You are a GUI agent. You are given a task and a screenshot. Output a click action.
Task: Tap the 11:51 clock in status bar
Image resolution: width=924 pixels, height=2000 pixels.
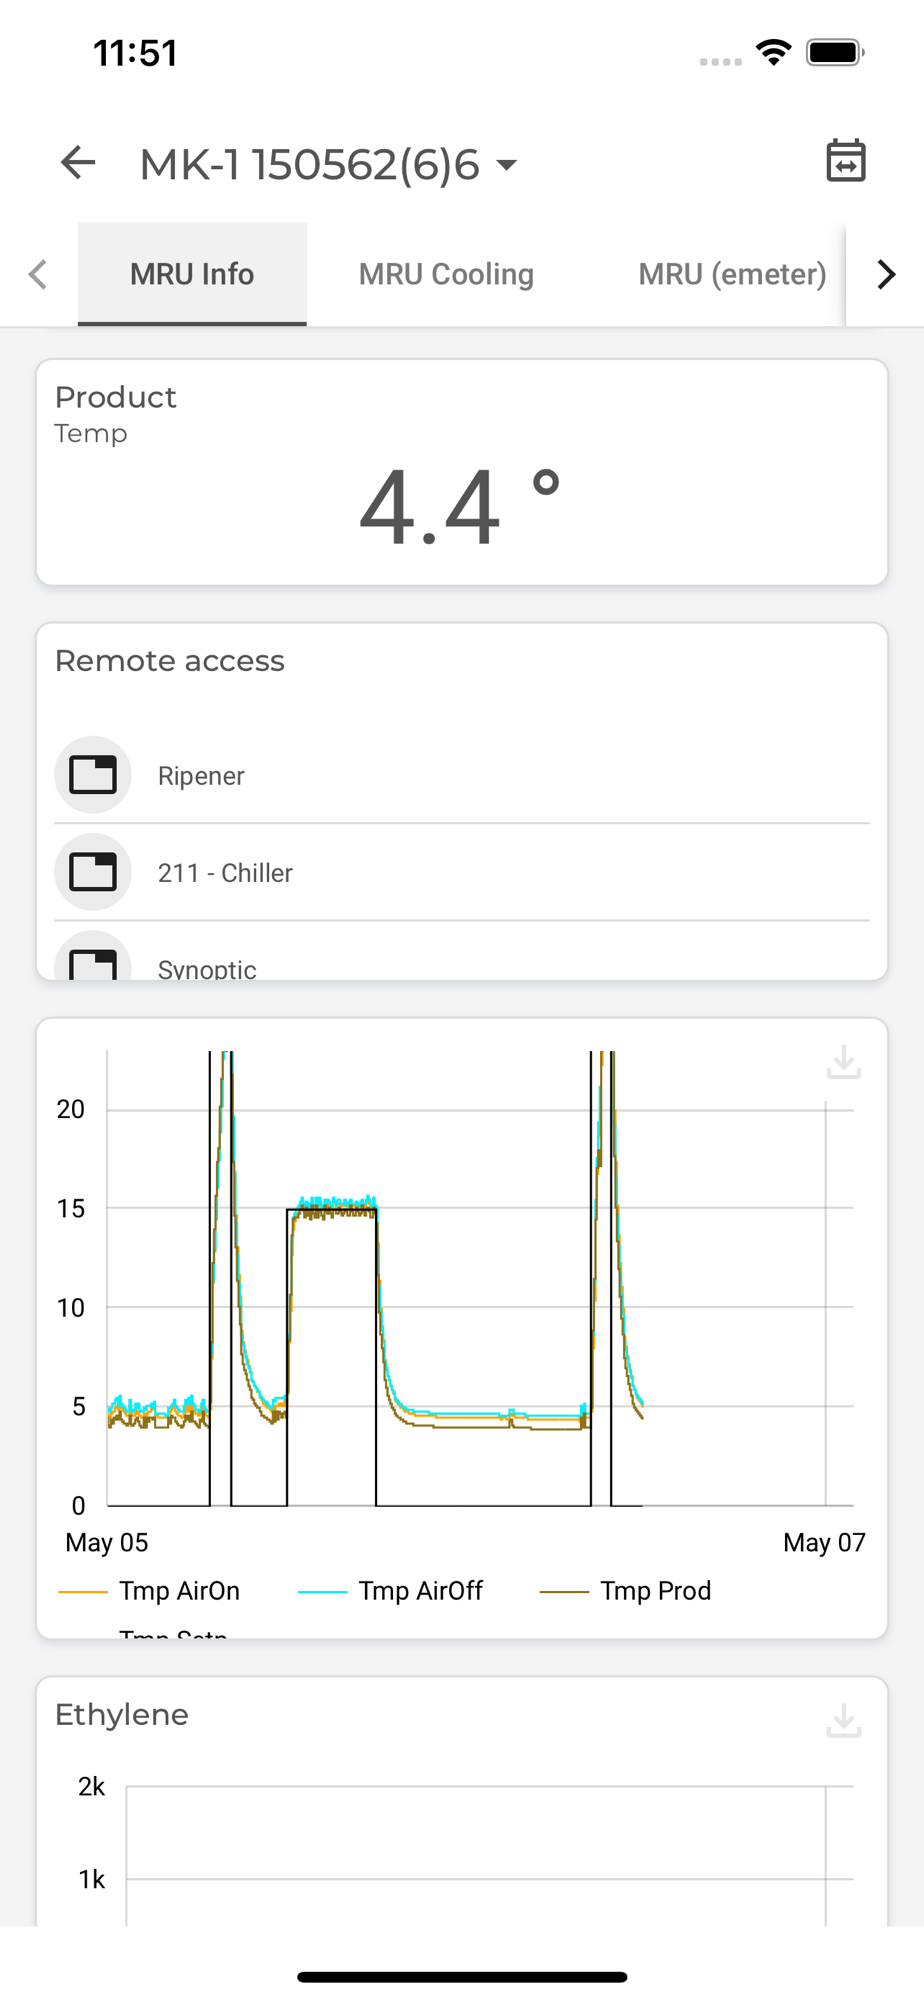coord(135,53)
